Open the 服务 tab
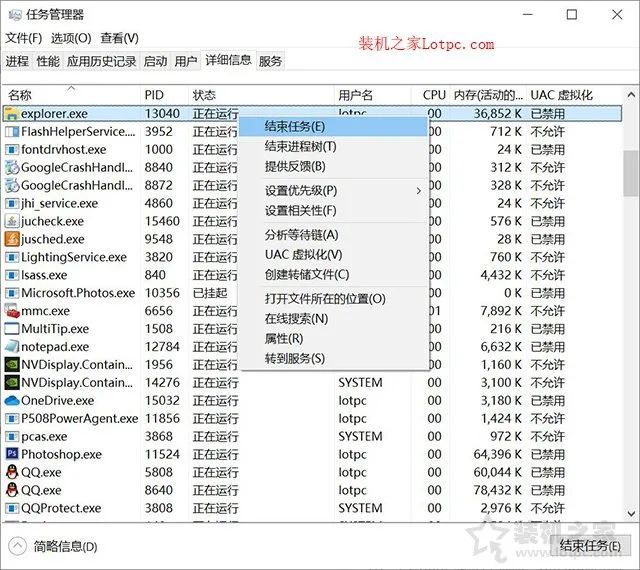Viewport: 640px width, 570px height. pyautogui.click(x=270, y=61)
